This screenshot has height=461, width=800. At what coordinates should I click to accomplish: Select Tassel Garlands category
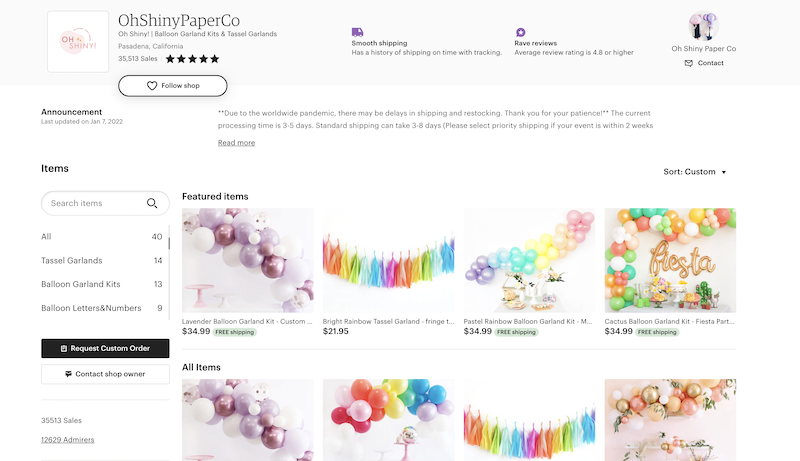click(71, 260)
